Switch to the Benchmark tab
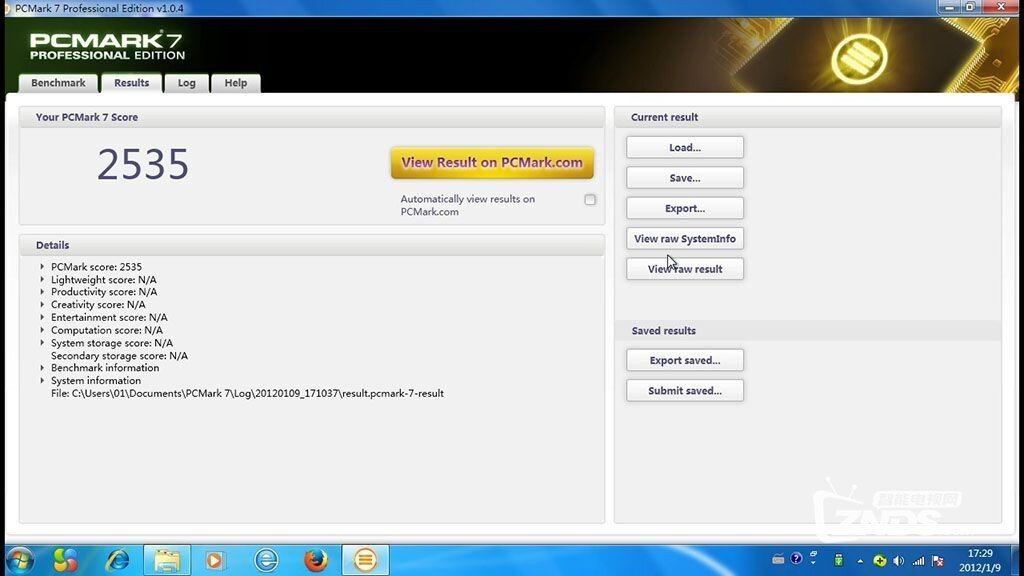Screen dimensions: 1024x576 58,83
